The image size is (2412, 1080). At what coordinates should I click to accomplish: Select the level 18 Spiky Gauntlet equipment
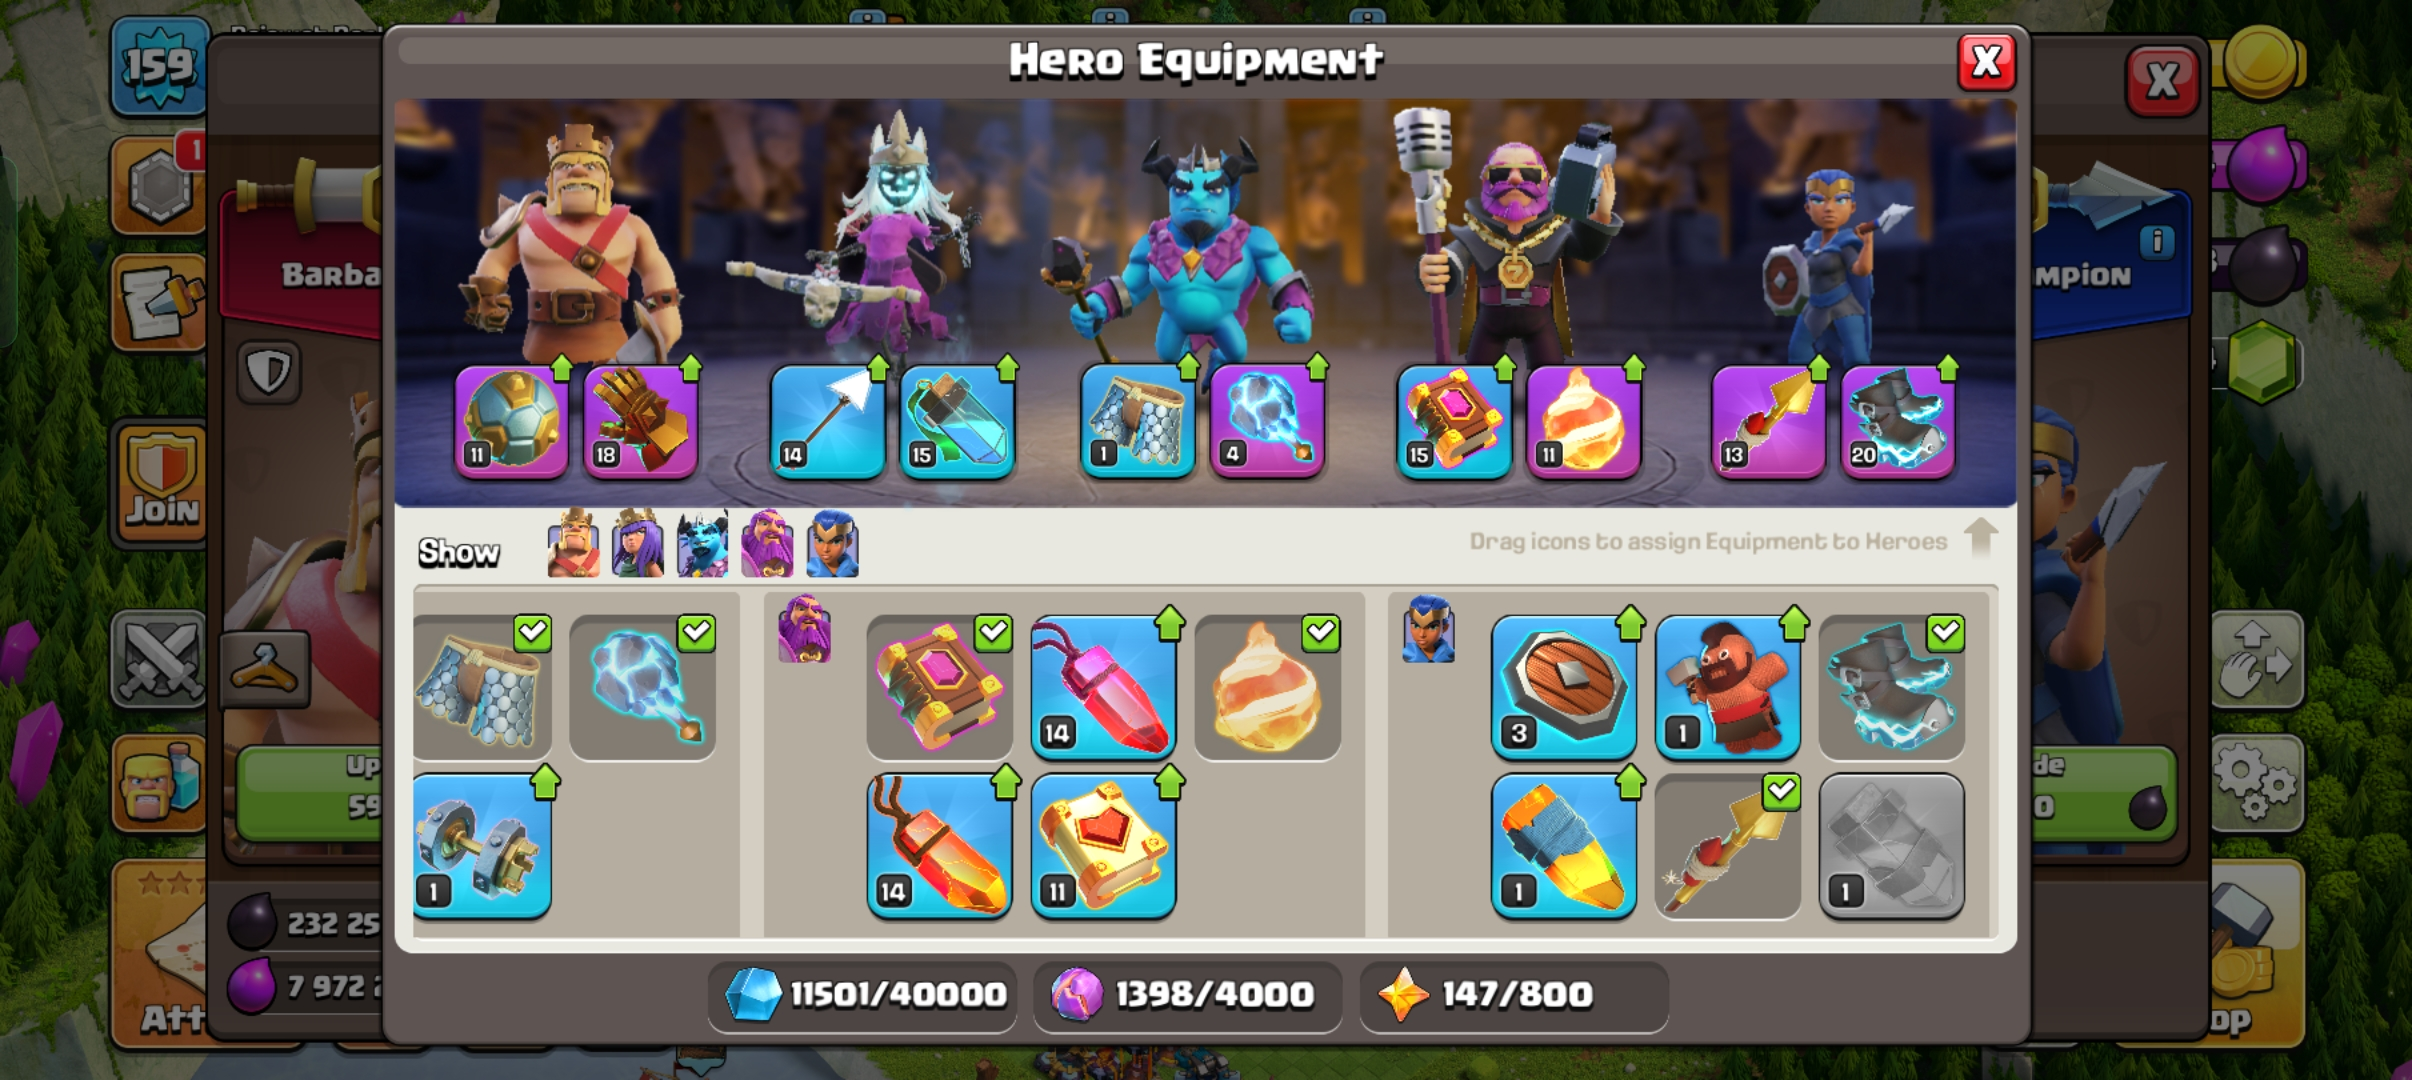[x=641, y=422]
